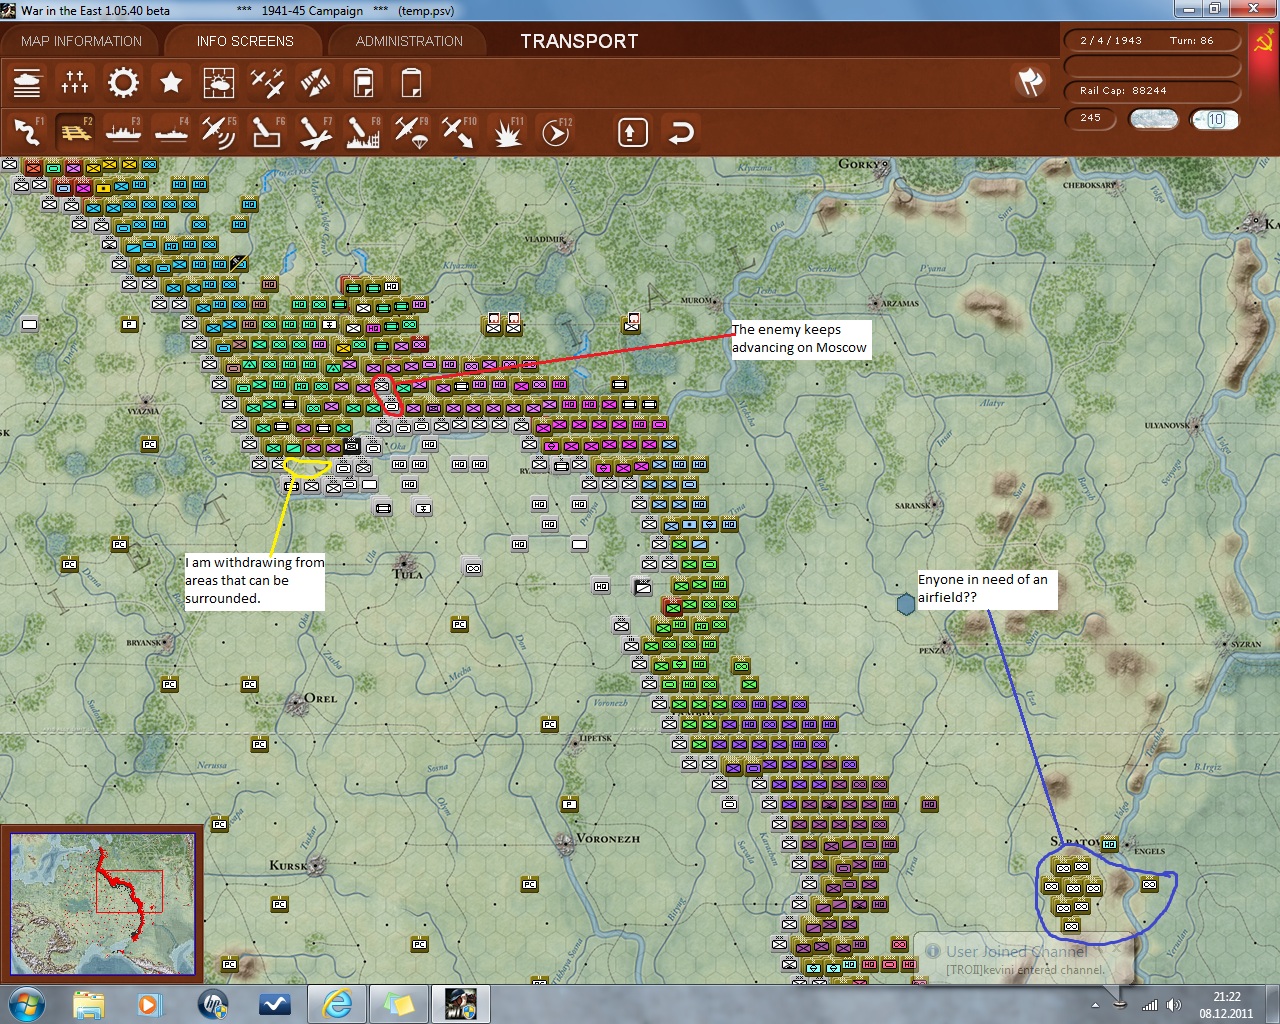Switch to the Map Information tab
This screenshot has width=1280, height=1024.
82,41
